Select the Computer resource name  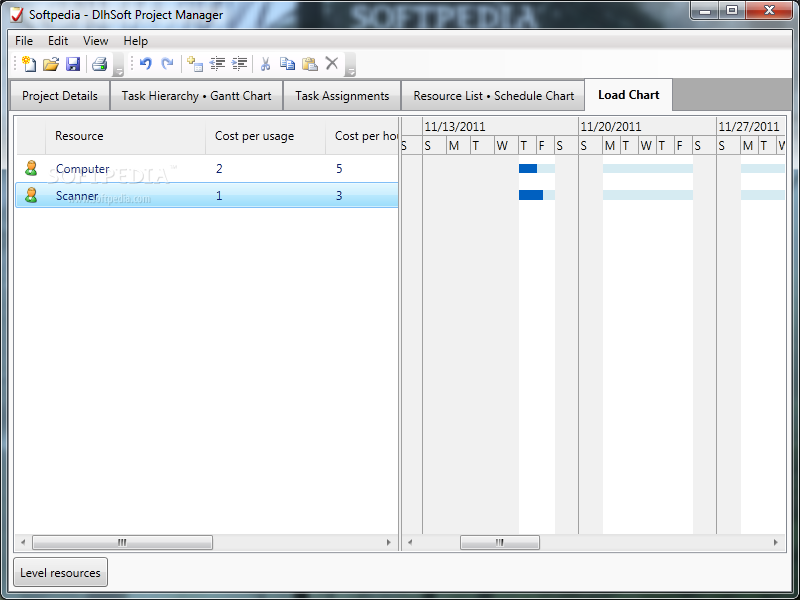point(82,168)
